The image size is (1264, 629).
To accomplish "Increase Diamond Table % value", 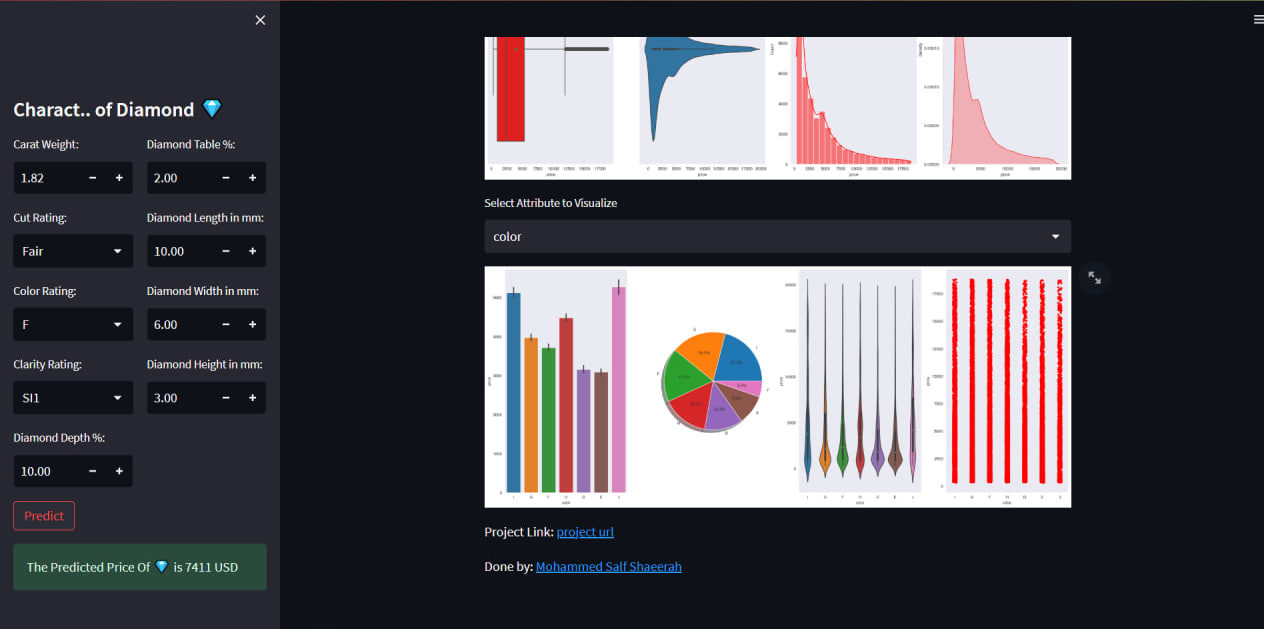I will point(253,177).
